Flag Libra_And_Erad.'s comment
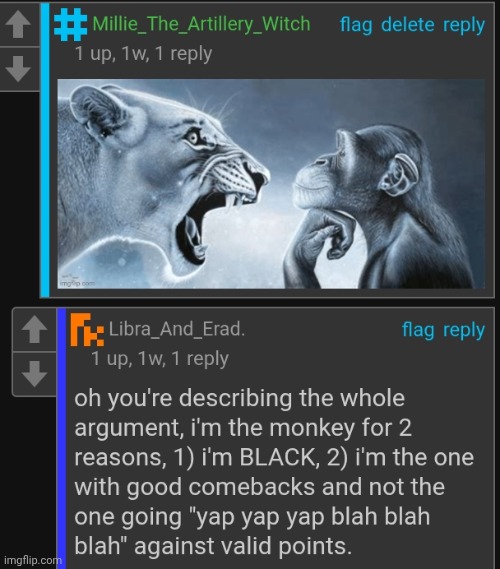Viewport: 500px width, 569px height. (x=418, y=330)
